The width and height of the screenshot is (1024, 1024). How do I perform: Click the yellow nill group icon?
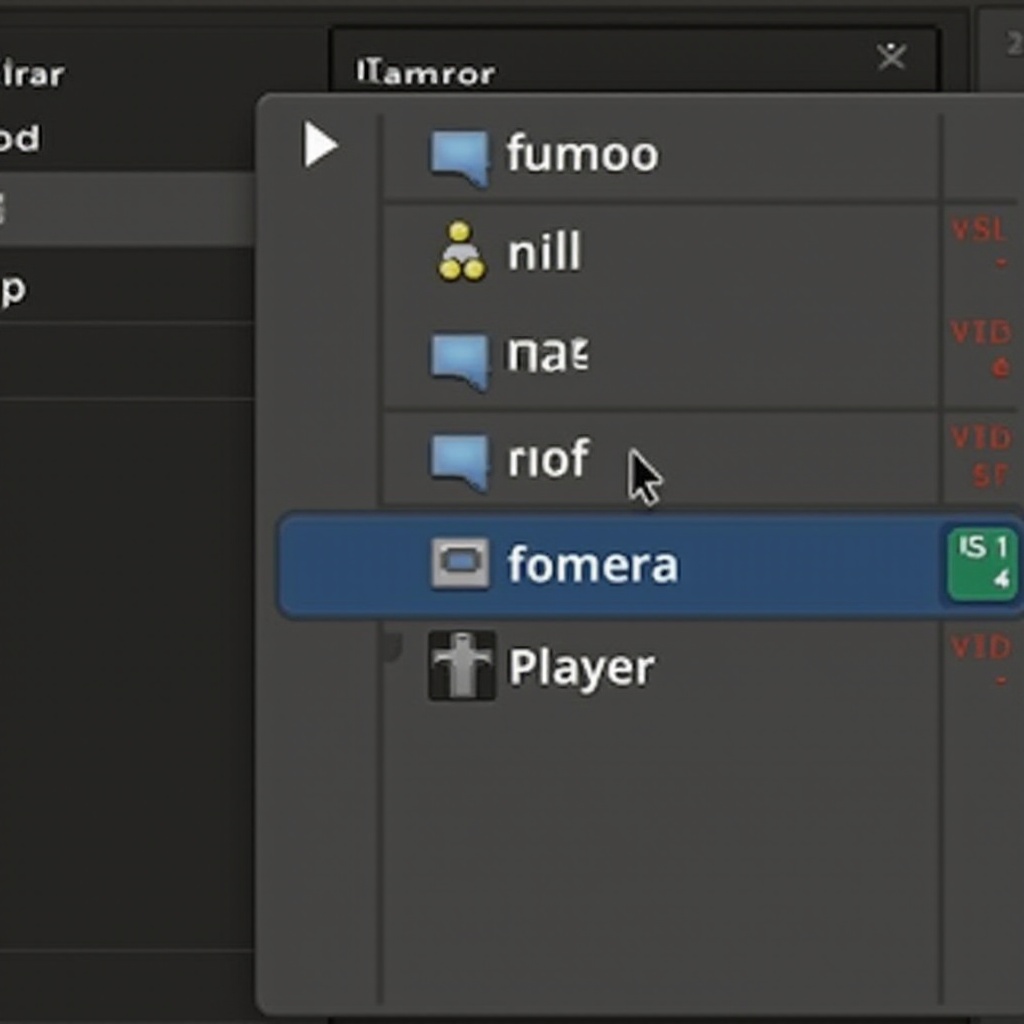click(x=461, y=252)
